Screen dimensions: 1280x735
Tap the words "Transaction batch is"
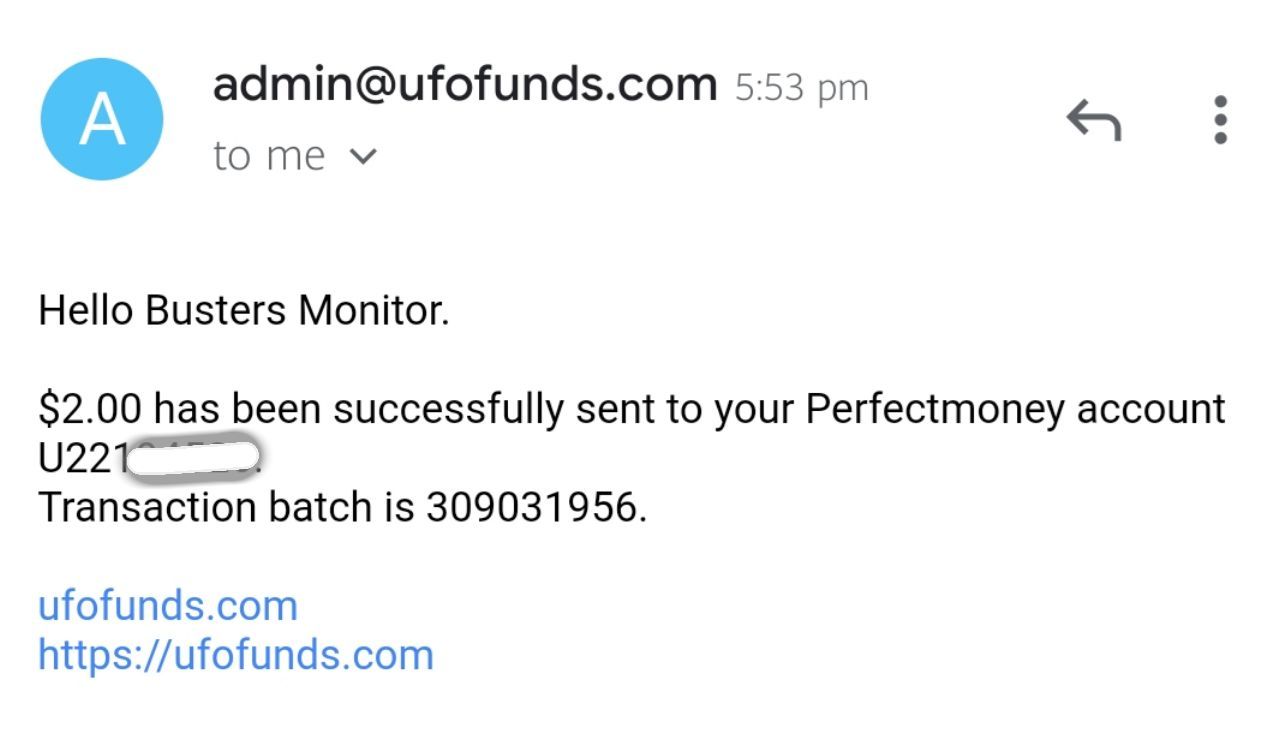point(226,507)
